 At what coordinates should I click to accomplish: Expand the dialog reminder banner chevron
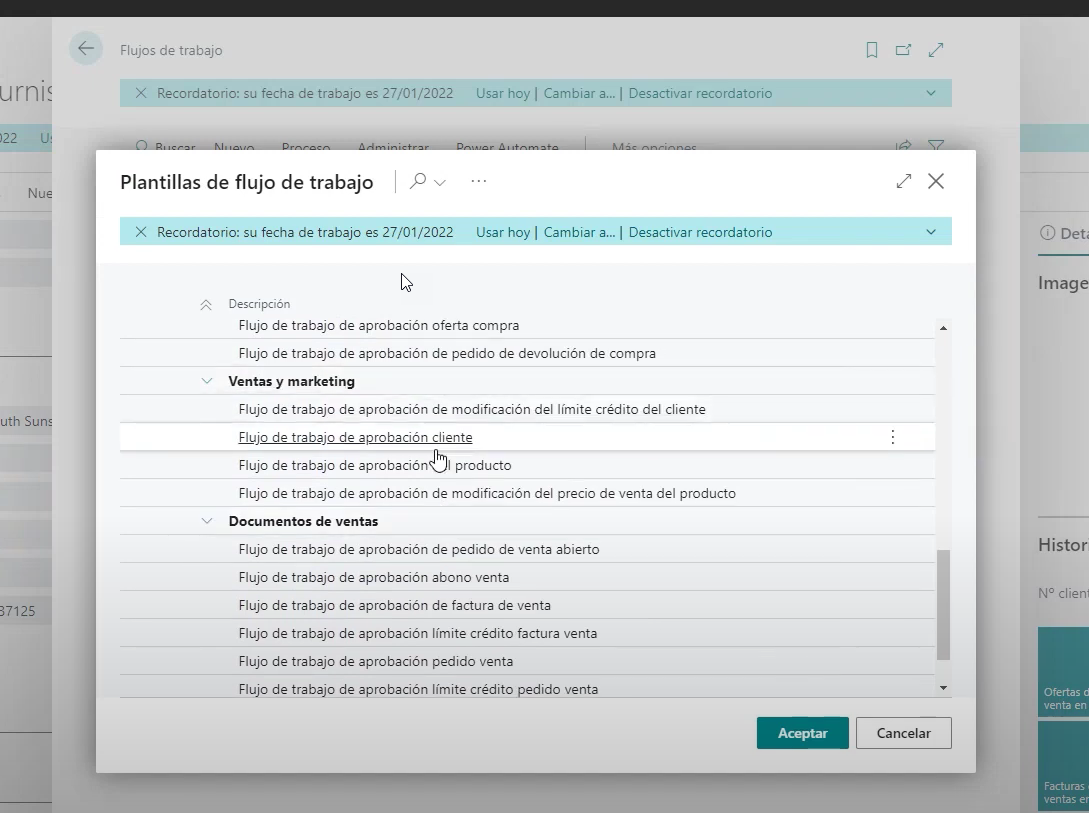(x=931, y=232)
